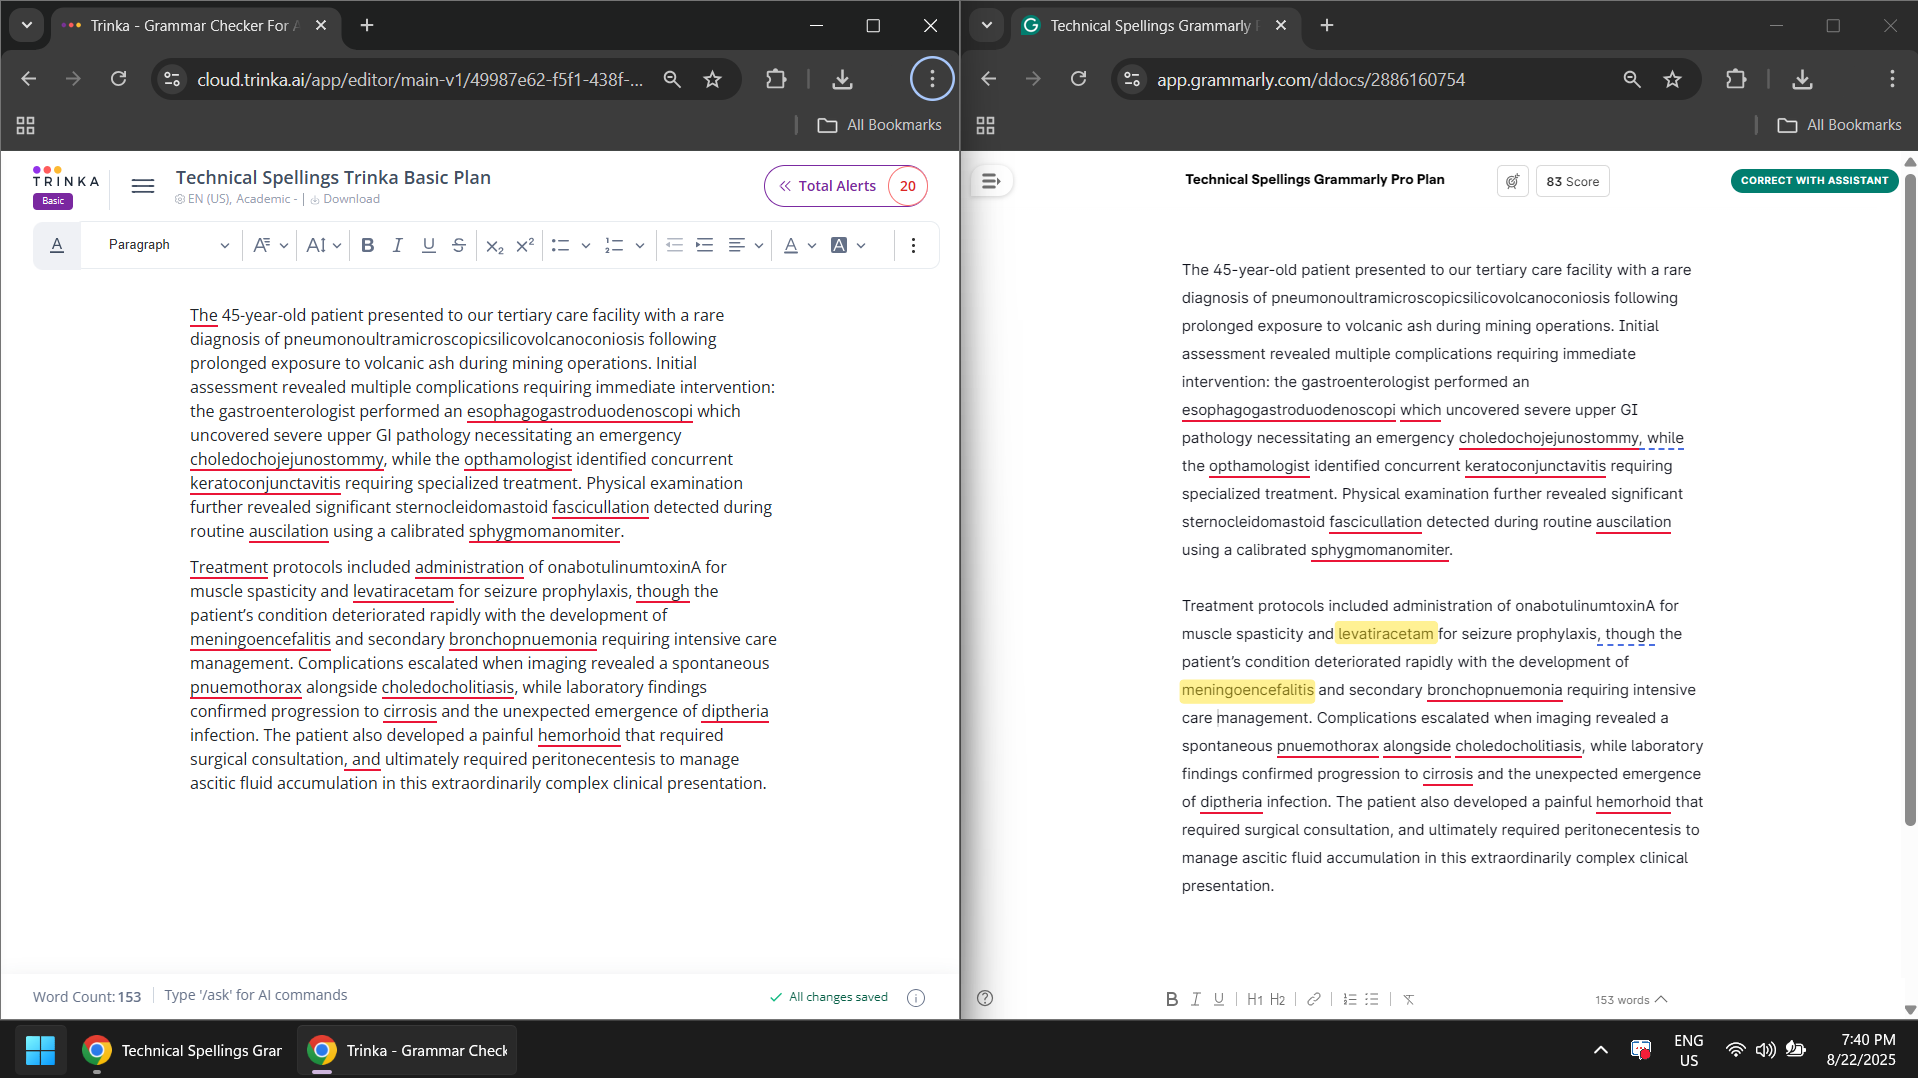This screenshot has height=1078, width=1918.
Task: Toggle Bold in the Grammarly bottom toolbar
Action: [1171, 999]
